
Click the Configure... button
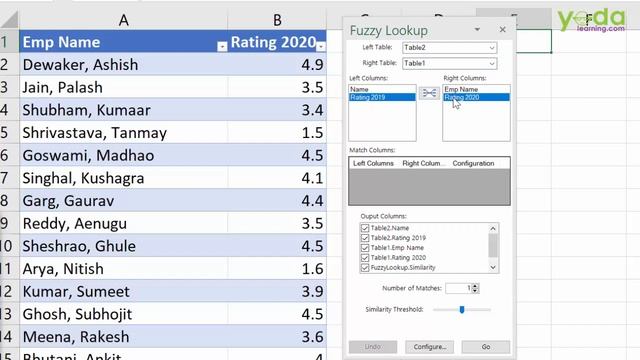pyautogui.click(x=429, y=347)
